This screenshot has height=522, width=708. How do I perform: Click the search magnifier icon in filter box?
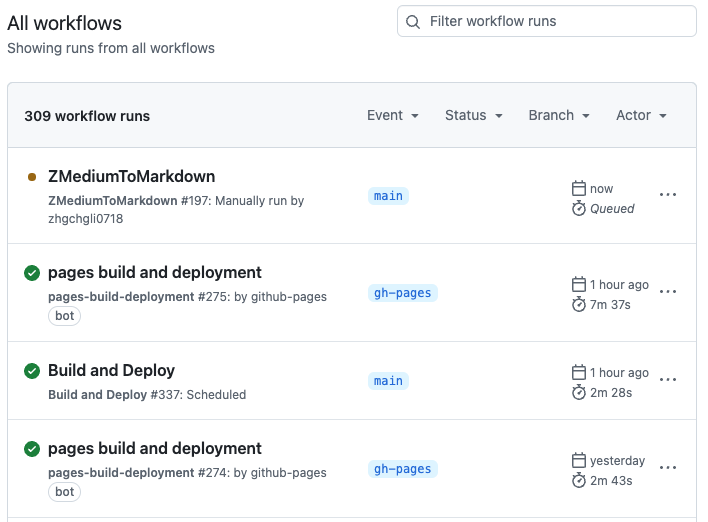click(414, 21)
